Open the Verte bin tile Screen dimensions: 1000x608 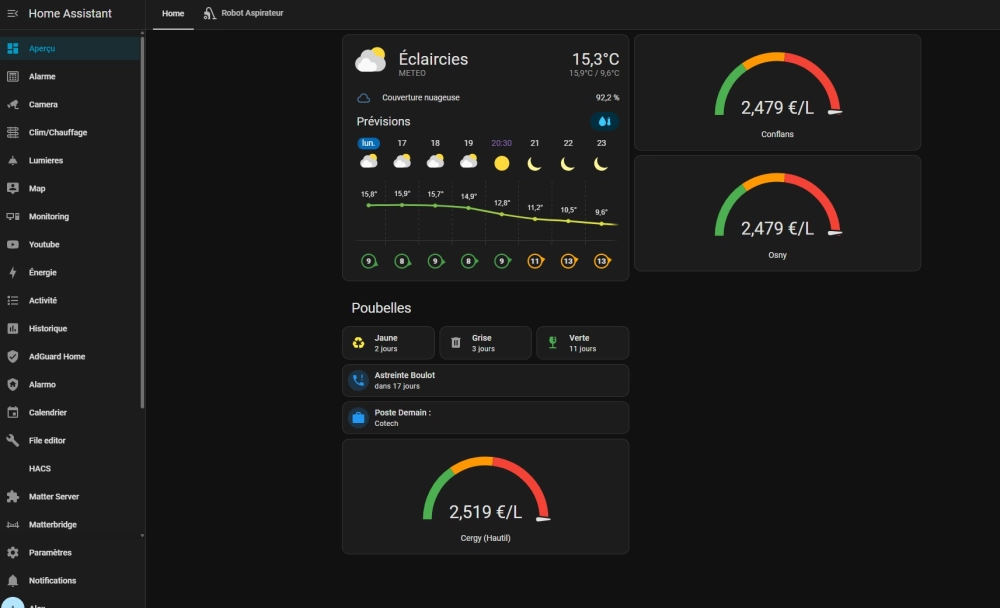582,343
